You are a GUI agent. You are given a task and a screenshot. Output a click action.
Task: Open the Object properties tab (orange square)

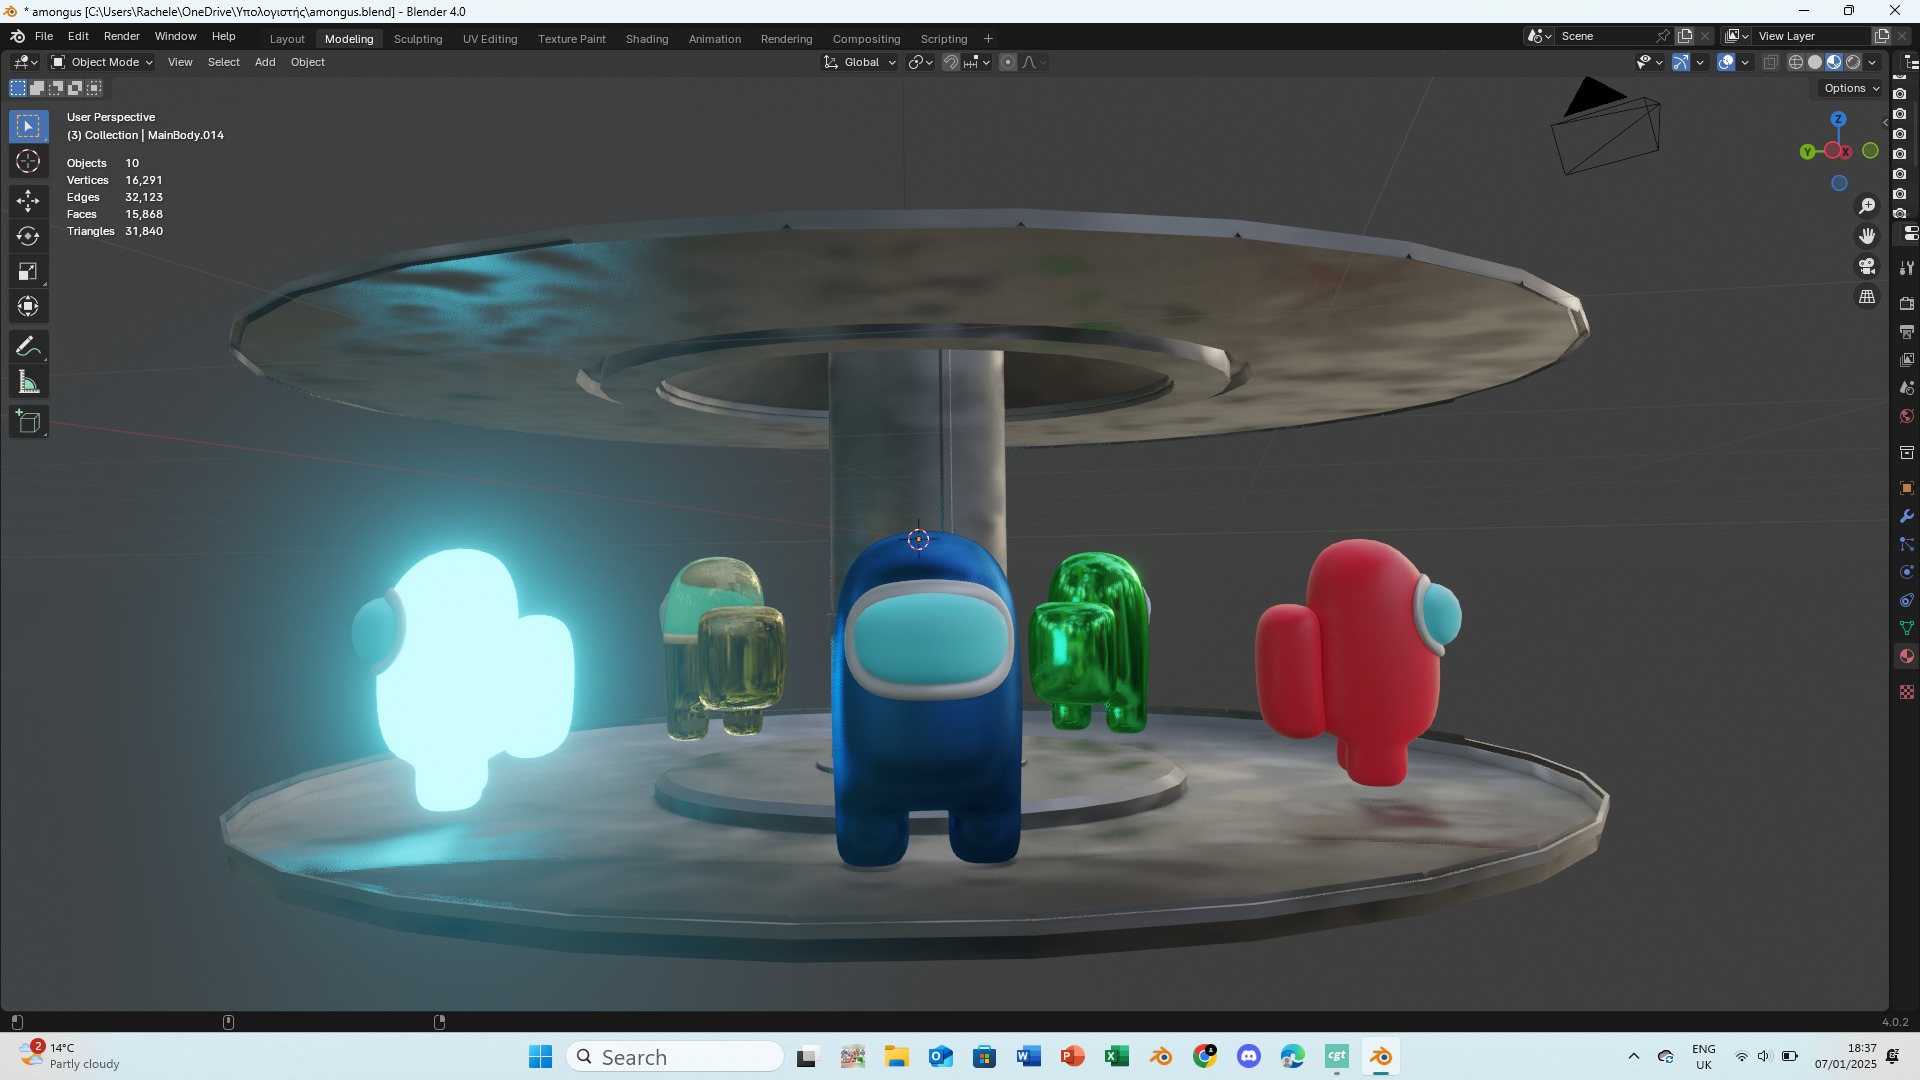coord(1907,488)
